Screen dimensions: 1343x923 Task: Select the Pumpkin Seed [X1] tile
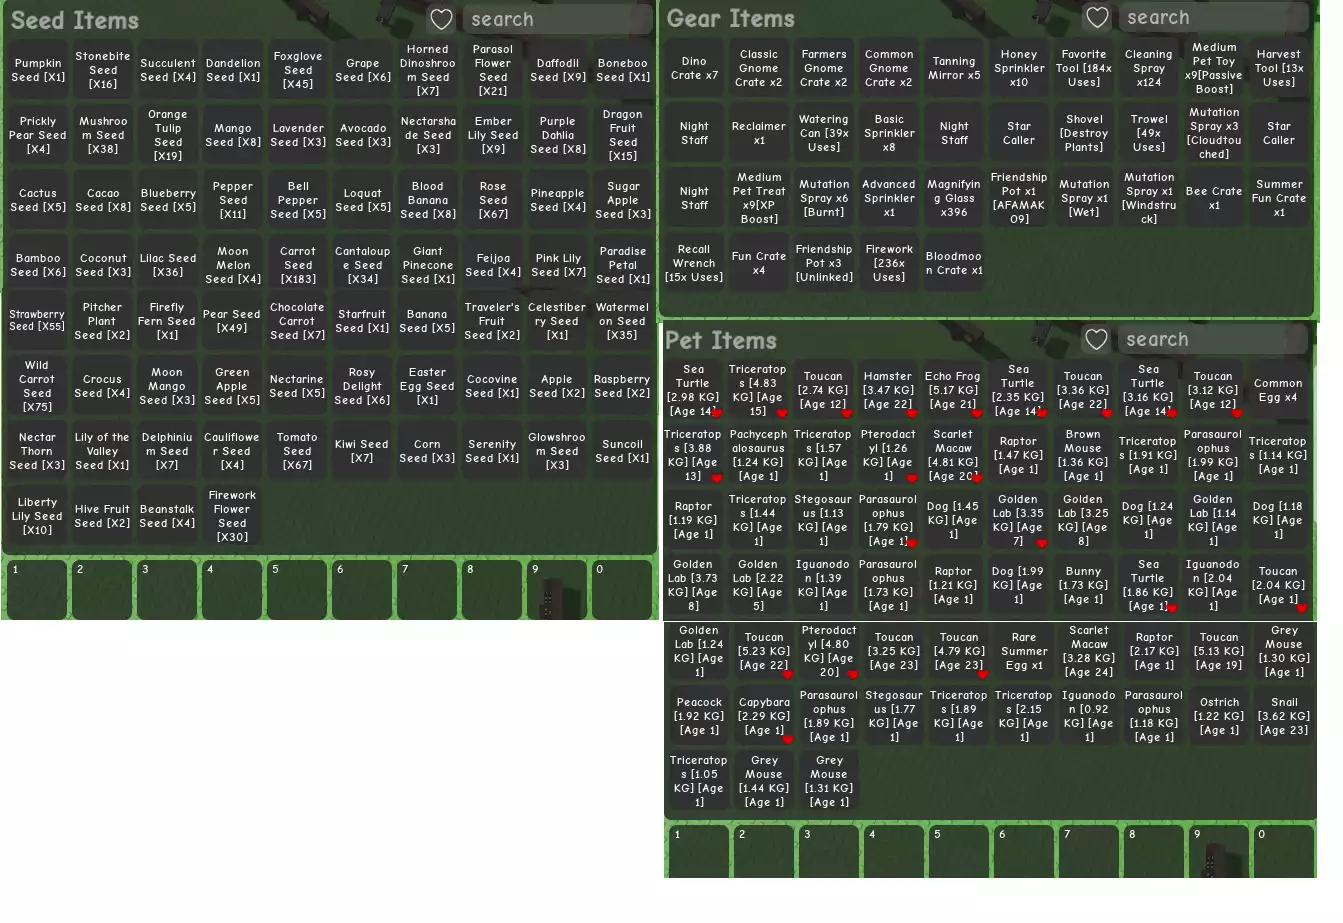click(x=38, y=70)
